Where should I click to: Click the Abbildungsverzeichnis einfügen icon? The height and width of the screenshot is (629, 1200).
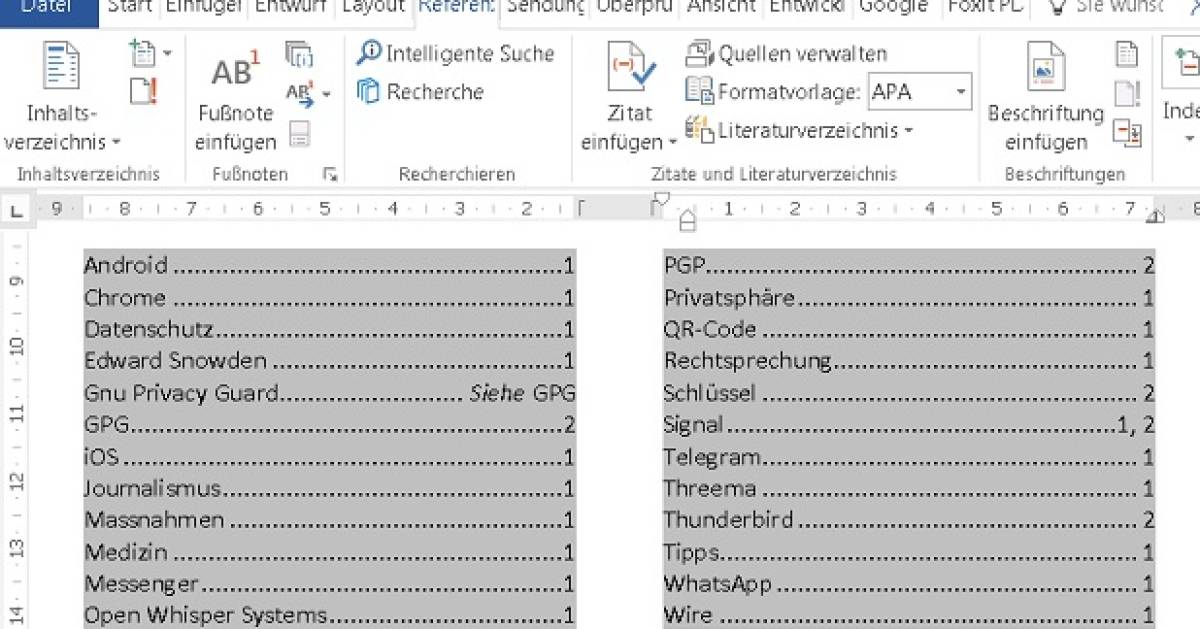(x=1127, y=54)
